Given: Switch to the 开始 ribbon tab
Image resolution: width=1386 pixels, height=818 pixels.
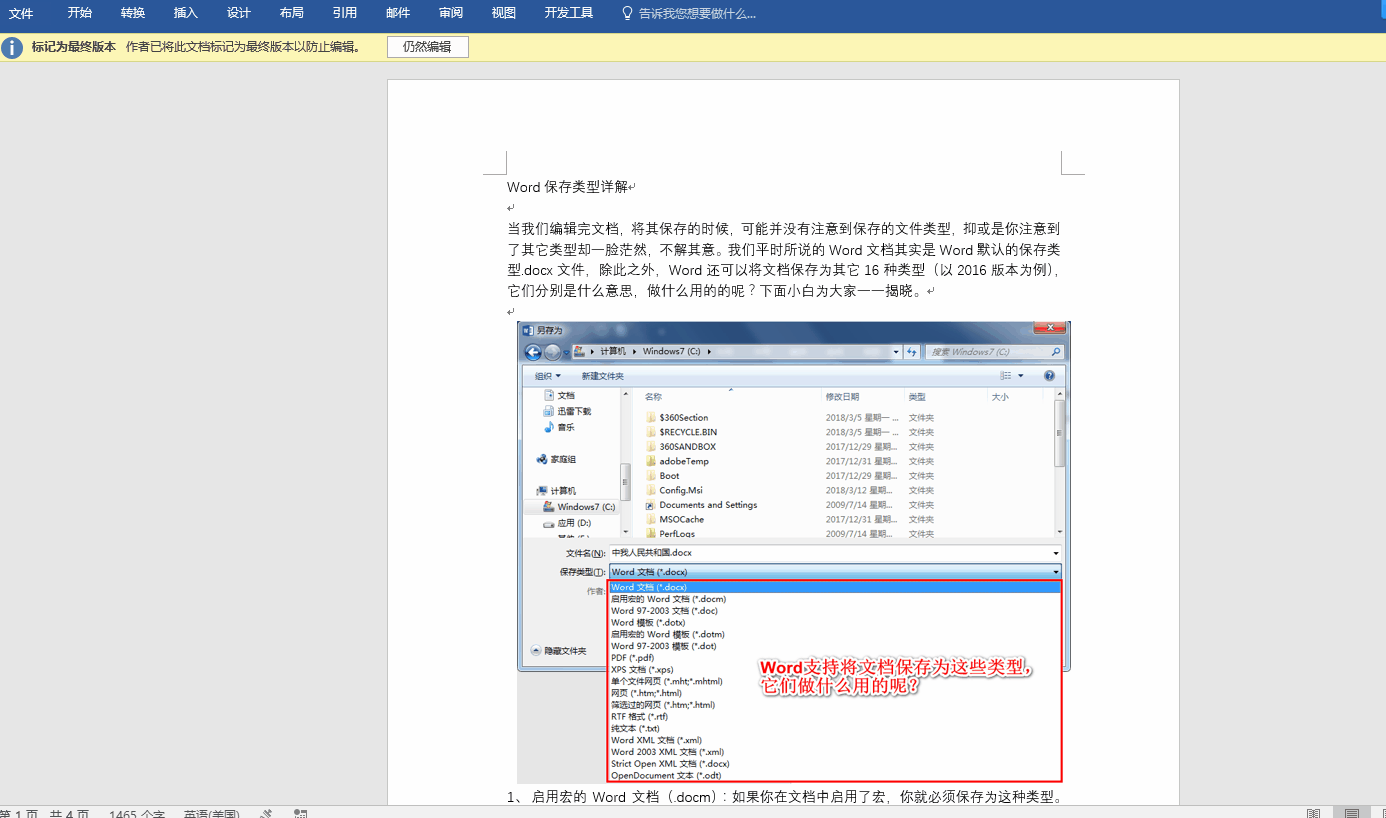Looking at the screenshot, I should tap(80, 13).
